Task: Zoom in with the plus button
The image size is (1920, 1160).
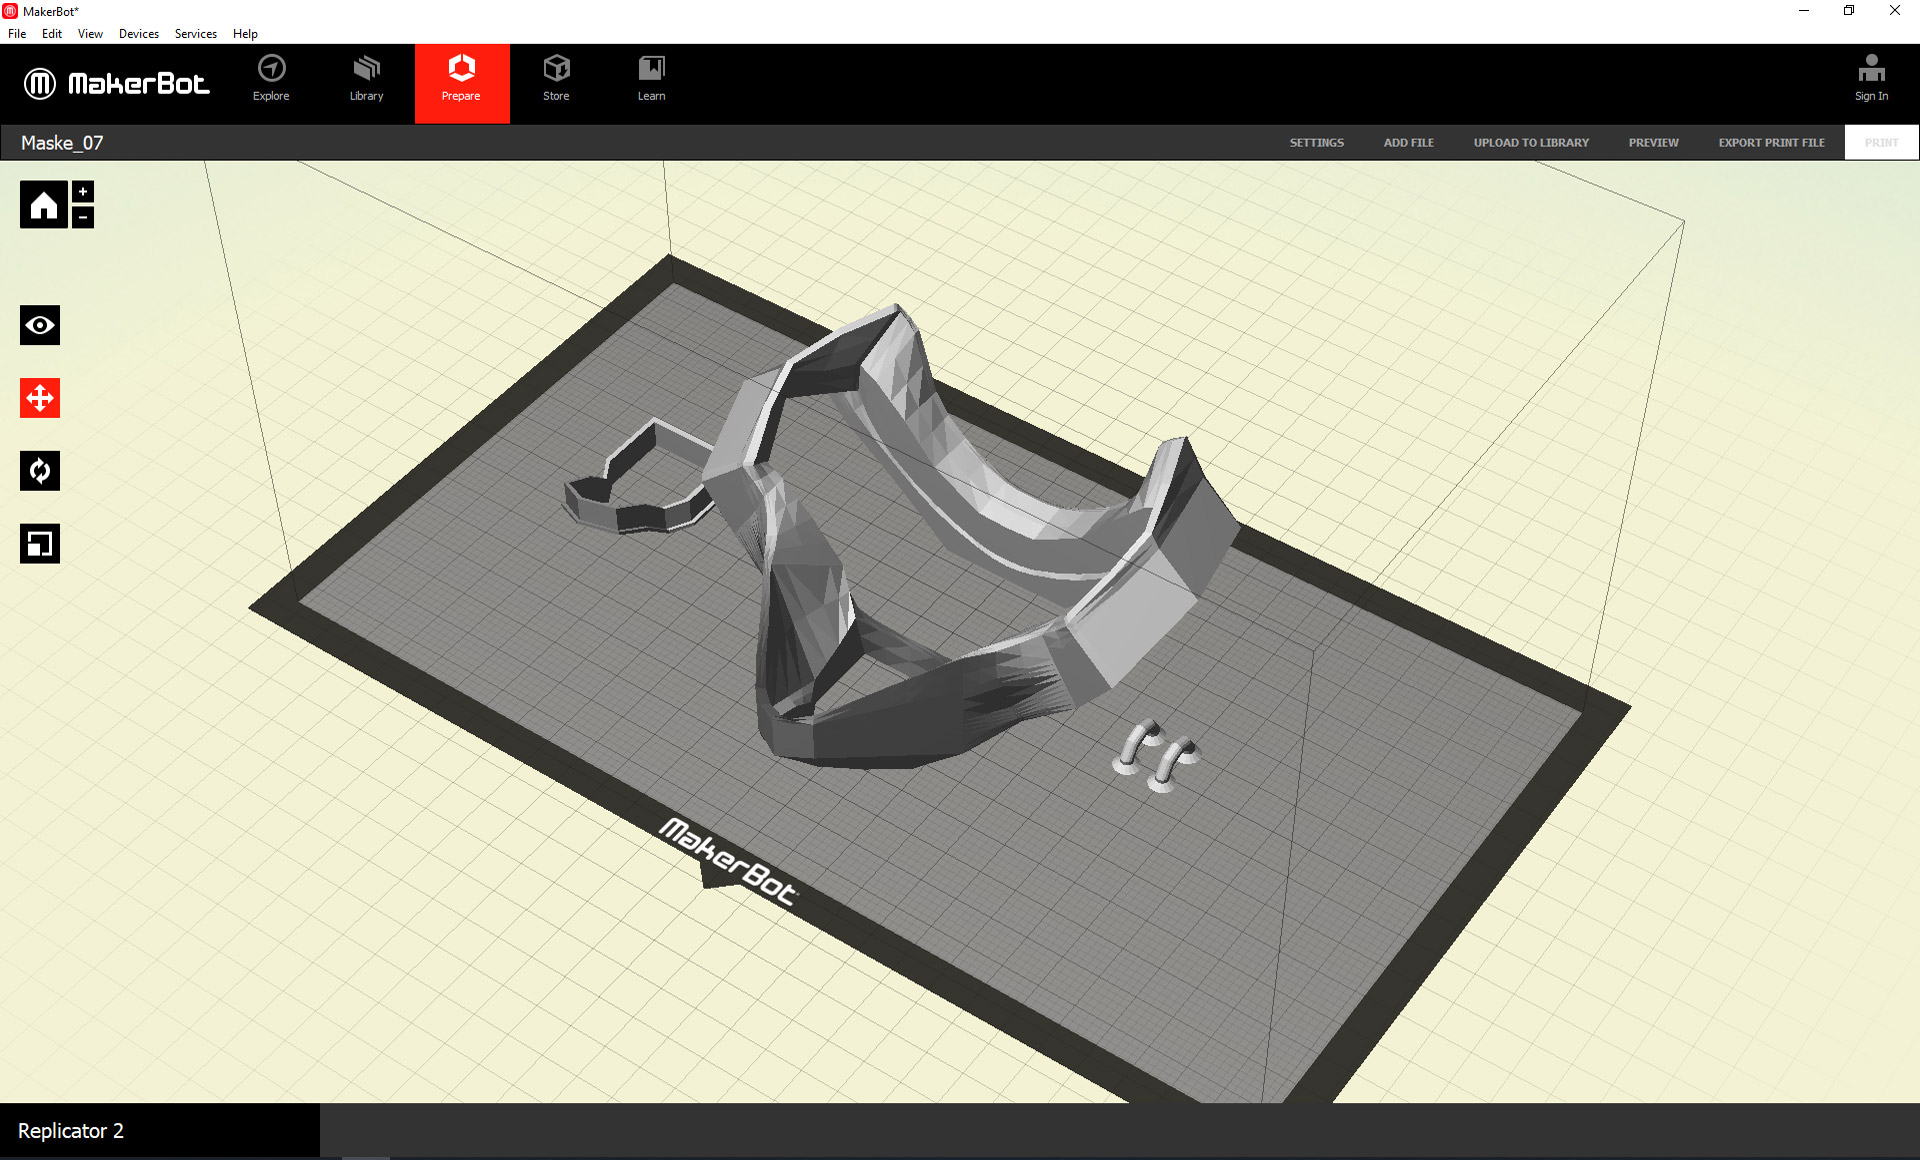Action: 83,192
